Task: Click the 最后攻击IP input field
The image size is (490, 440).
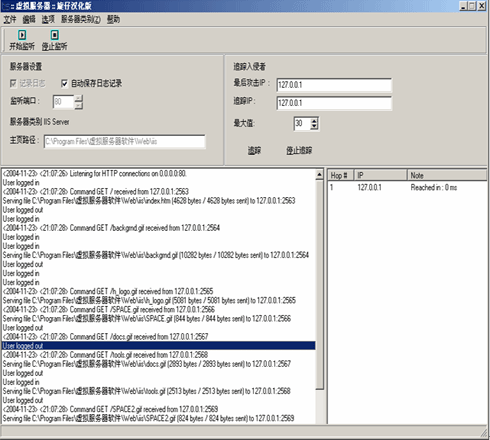Action: pyautogui.click(x=334, y=85)
